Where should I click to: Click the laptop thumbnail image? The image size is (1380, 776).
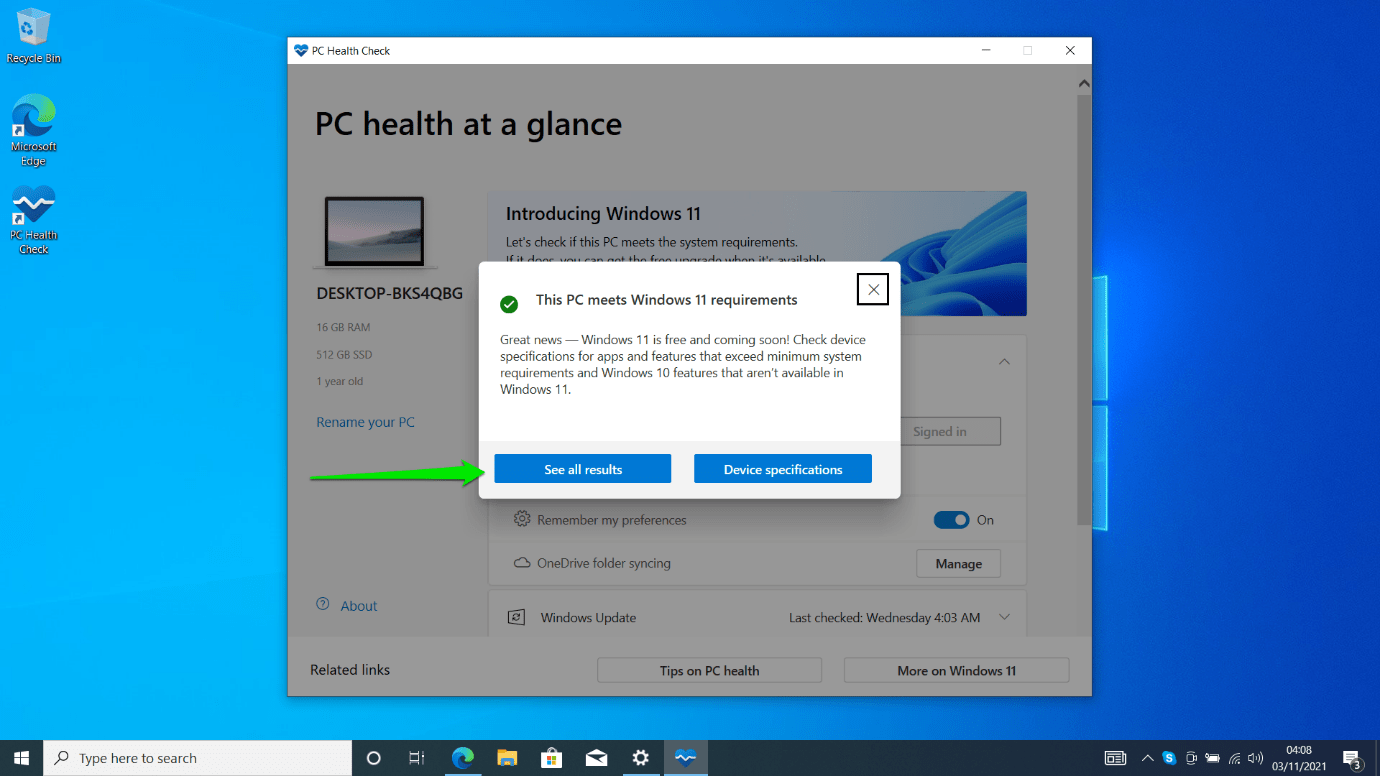[x=375, y=232]
